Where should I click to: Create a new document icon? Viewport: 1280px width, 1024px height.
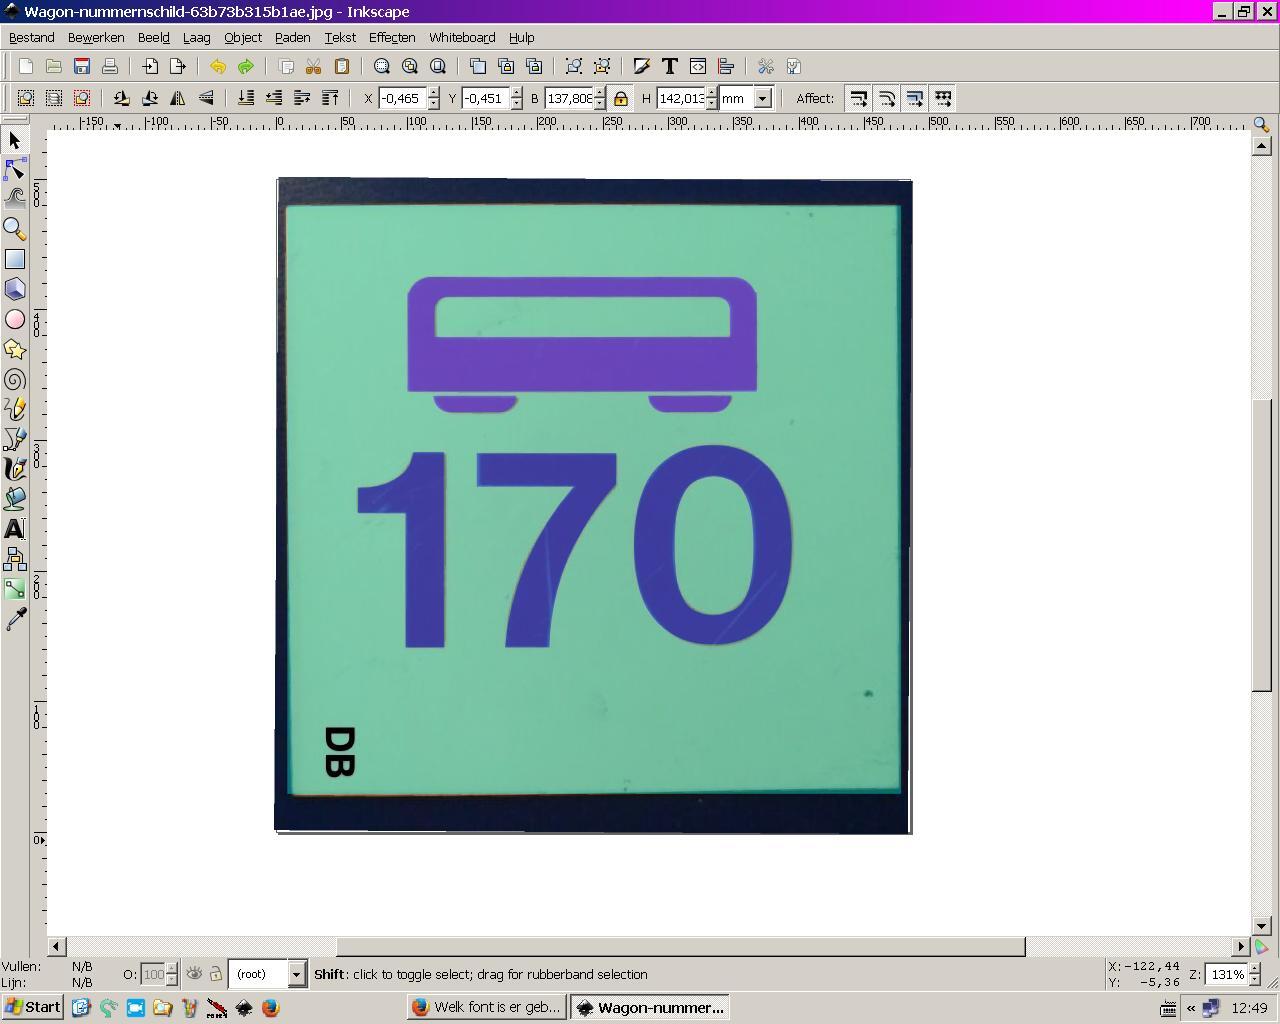pos(26,67)
